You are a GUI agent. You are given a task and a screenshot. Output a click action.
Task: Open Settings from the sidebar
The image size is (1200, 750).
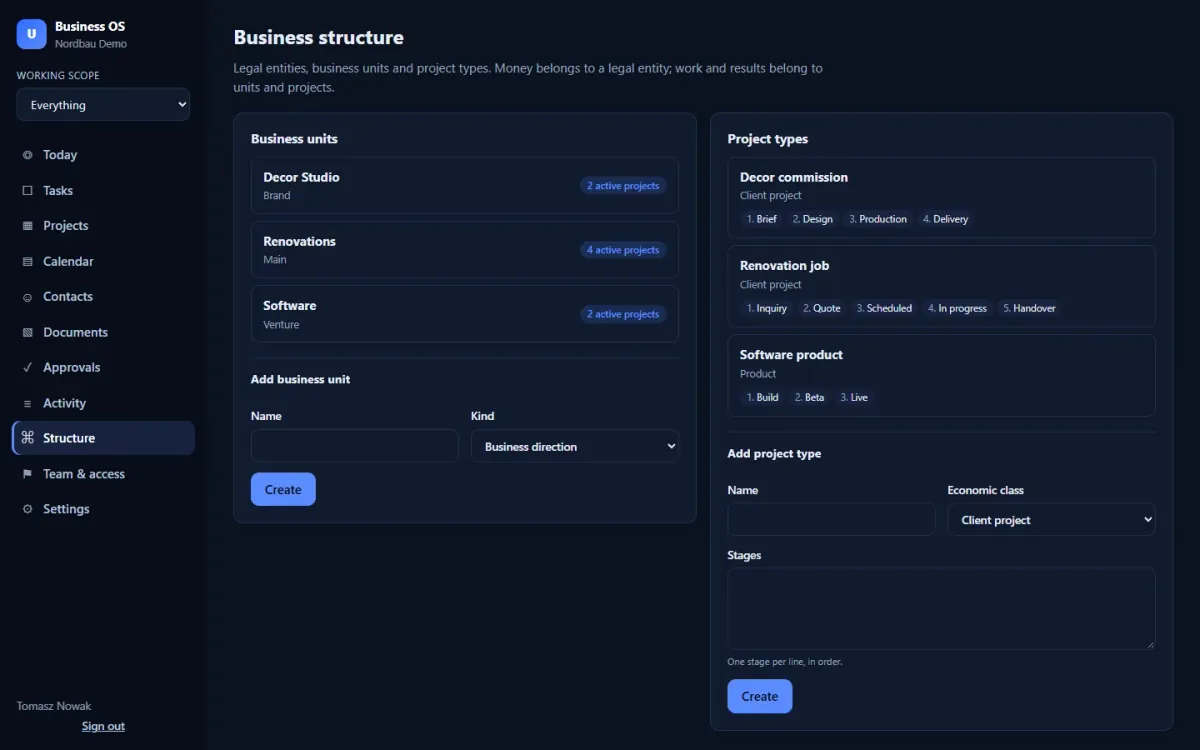pos(103,509)
